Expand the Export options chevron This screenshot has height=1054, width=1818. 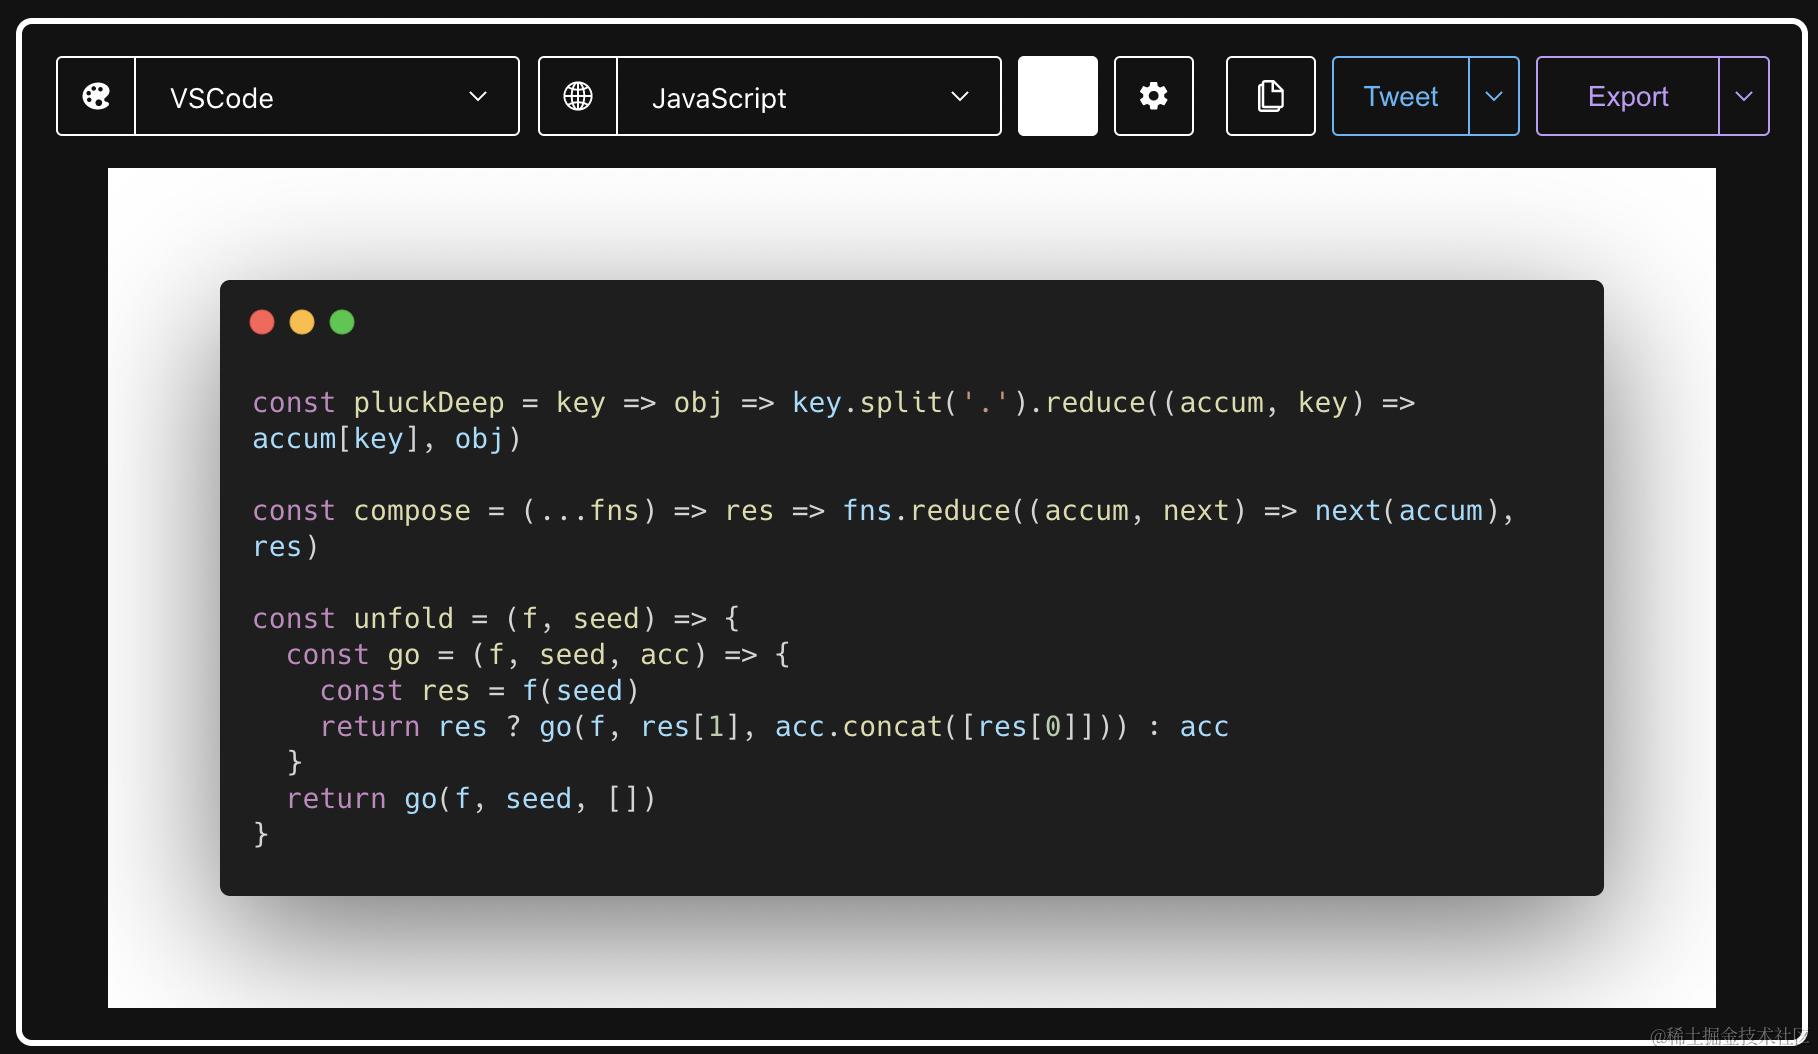(1744, 96)
